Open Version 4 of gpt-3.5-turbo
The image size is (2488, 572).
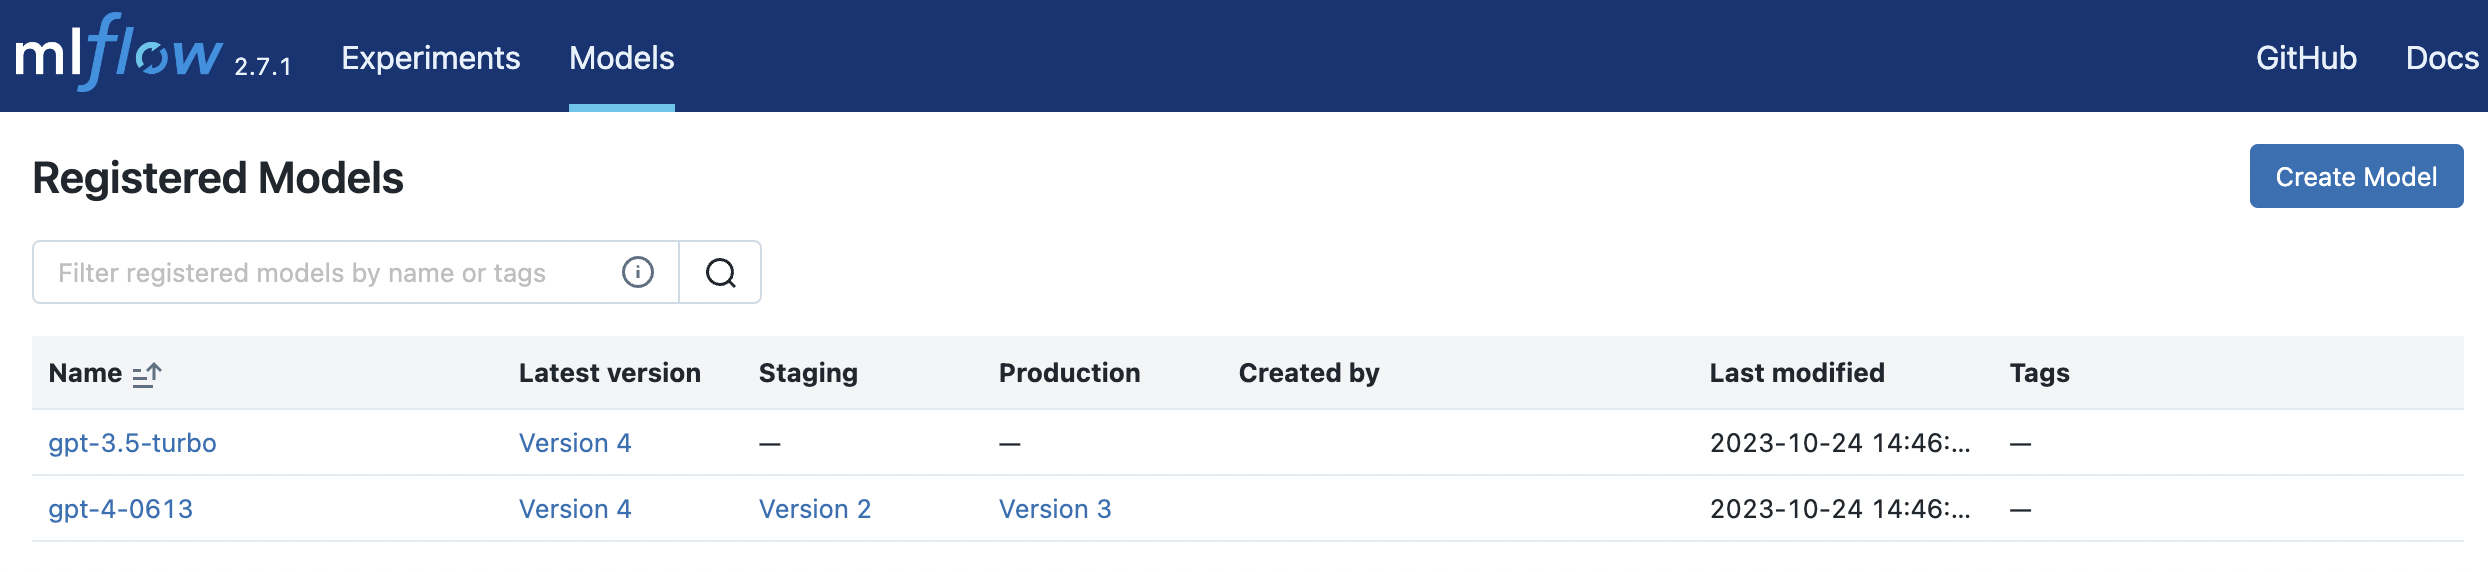pyautogui.click(x=575, y=443)
